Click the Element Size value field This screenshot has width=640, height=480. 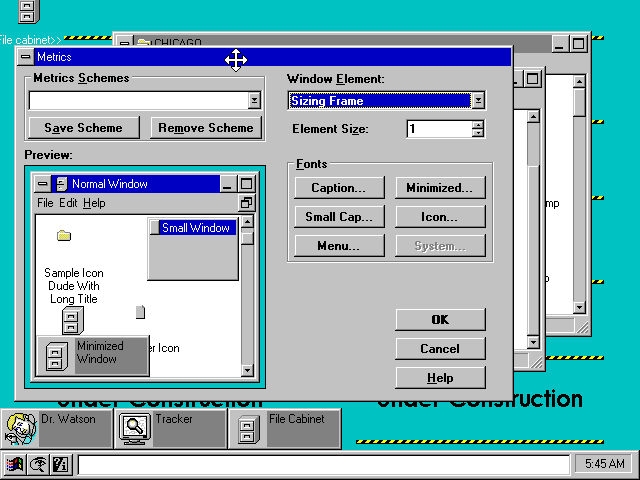point(440,129)
